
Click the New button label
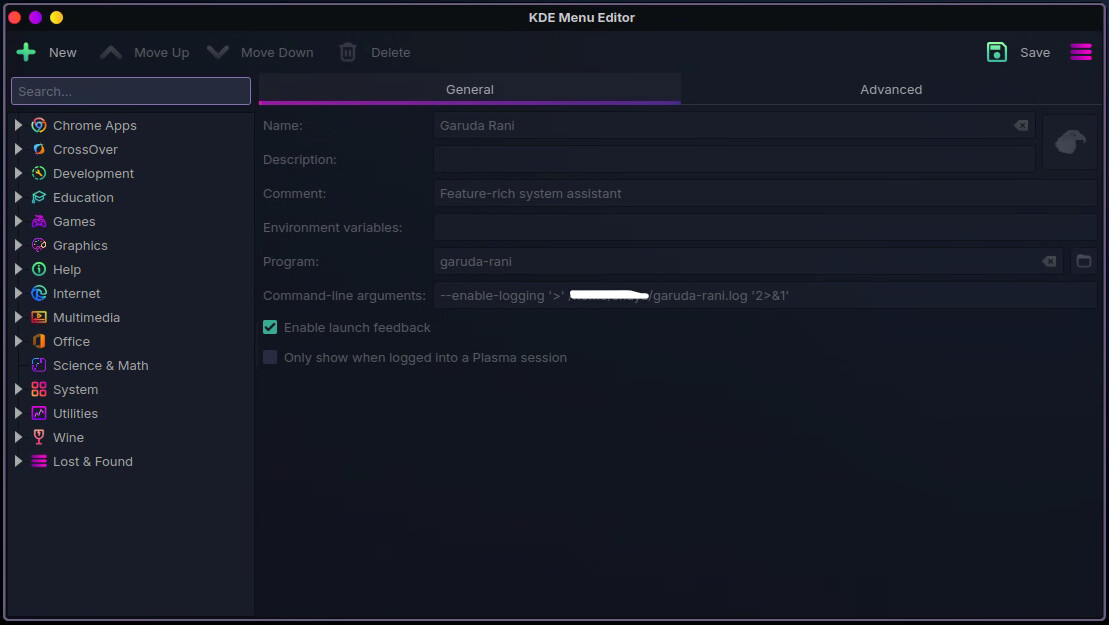click(63, 53)
